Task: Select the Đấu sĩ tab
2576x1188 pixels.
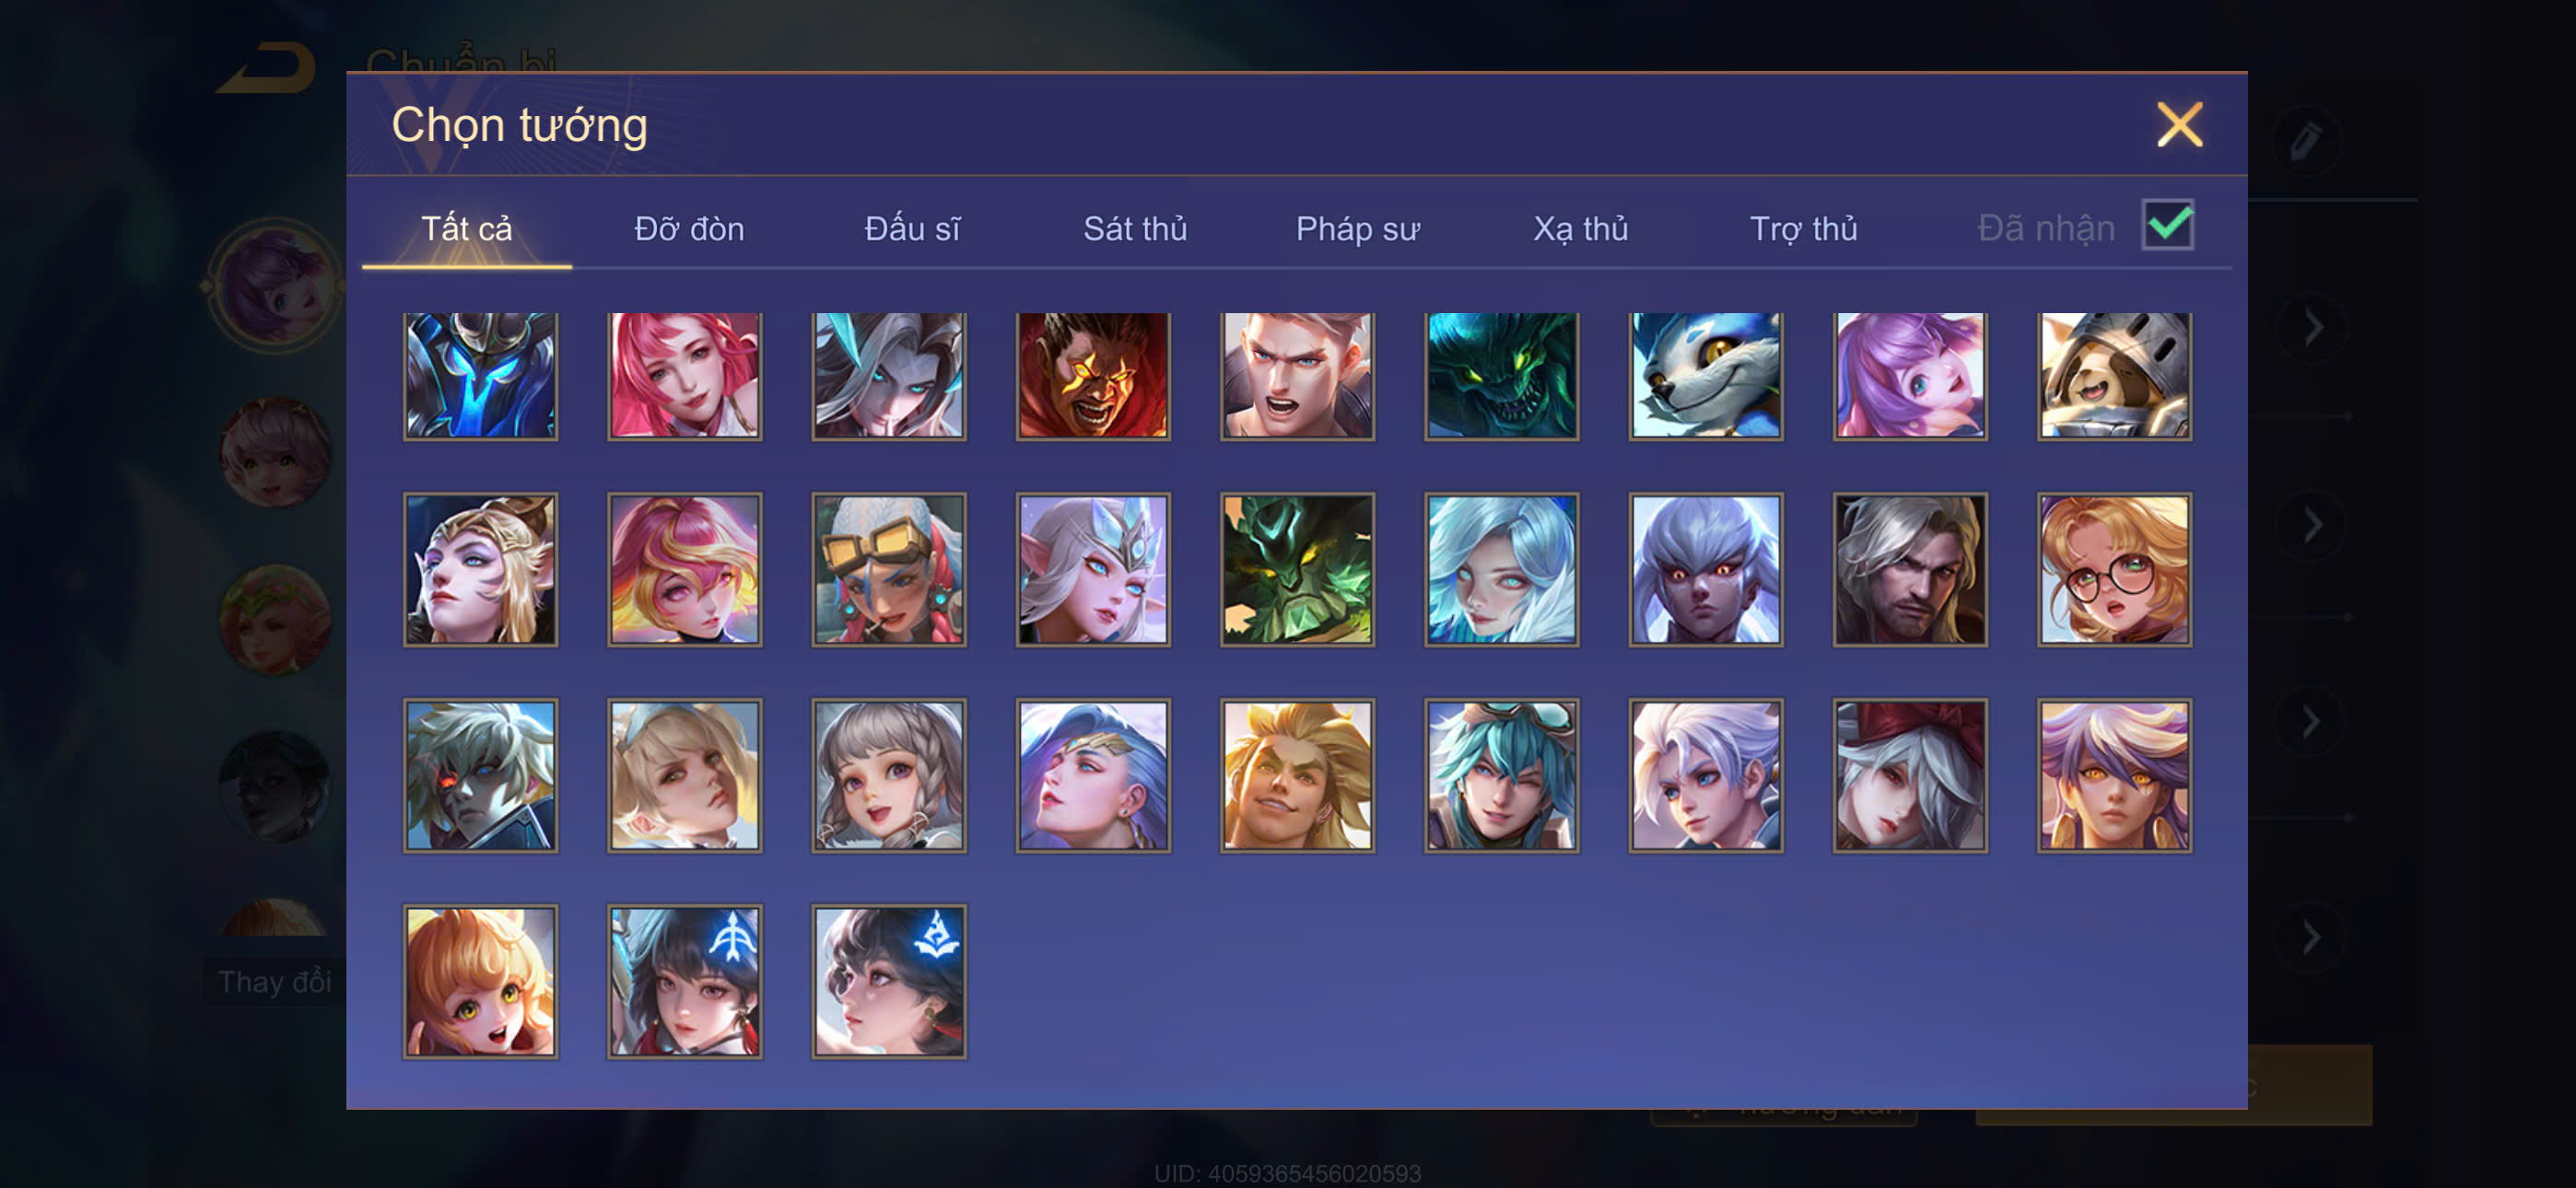Action: point(912,229)
